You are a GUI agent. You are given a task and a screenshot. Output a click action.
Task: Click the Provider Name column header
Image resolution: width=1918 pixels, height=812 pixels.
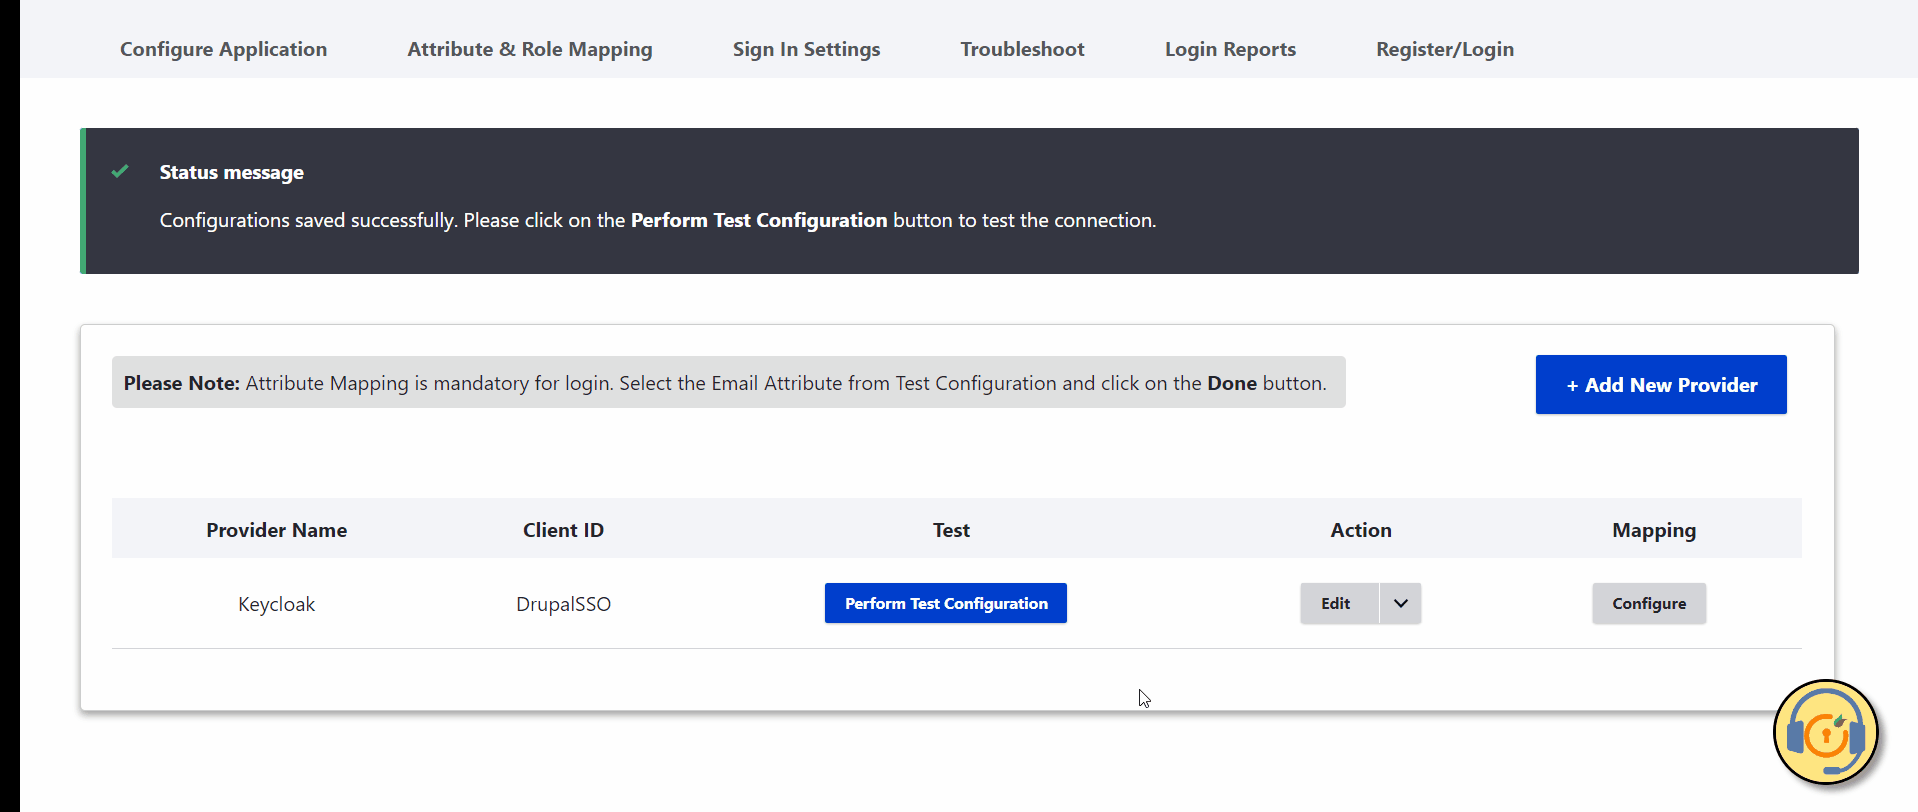click(x=276, y=530)
